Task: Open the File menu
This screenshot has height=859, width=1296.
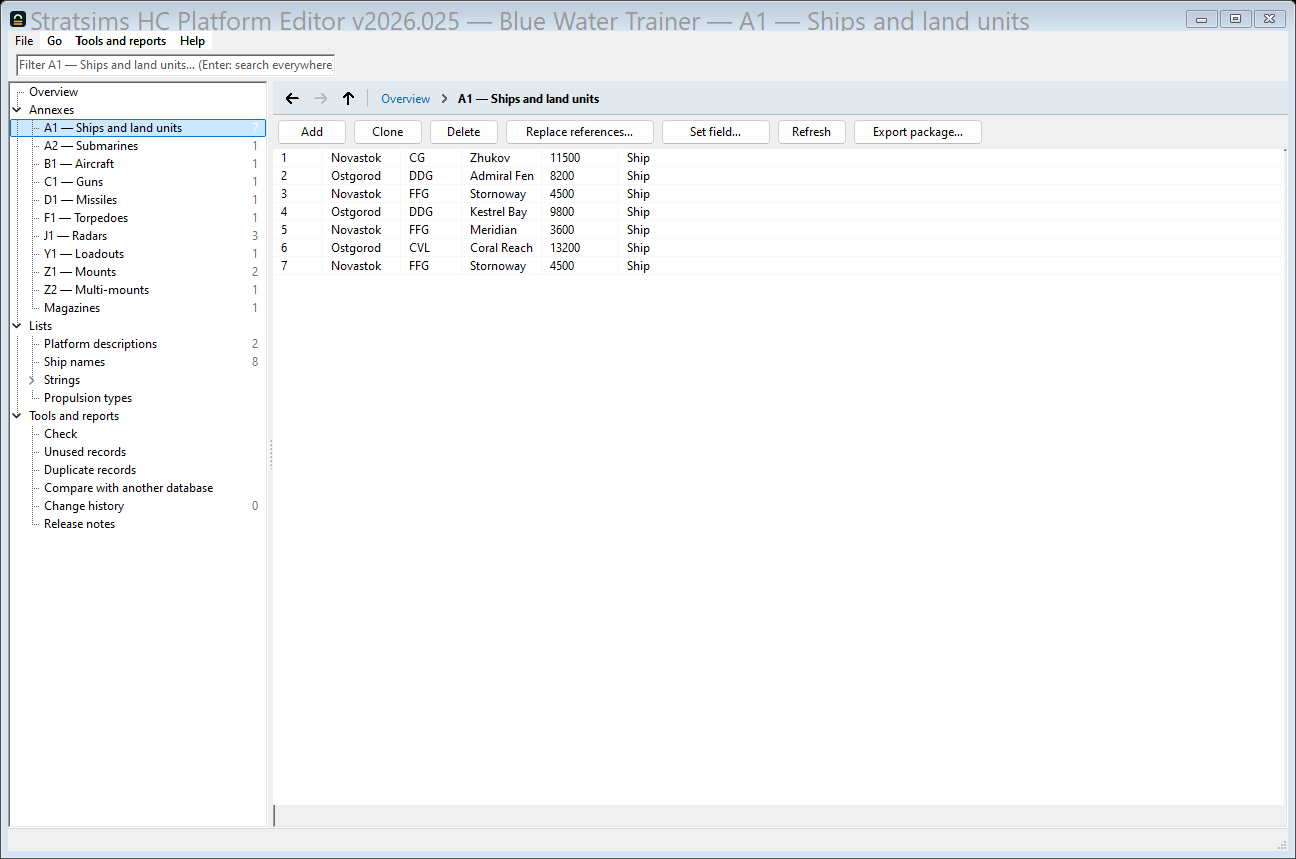Action: pyautogui.click(x=24, y=41)
